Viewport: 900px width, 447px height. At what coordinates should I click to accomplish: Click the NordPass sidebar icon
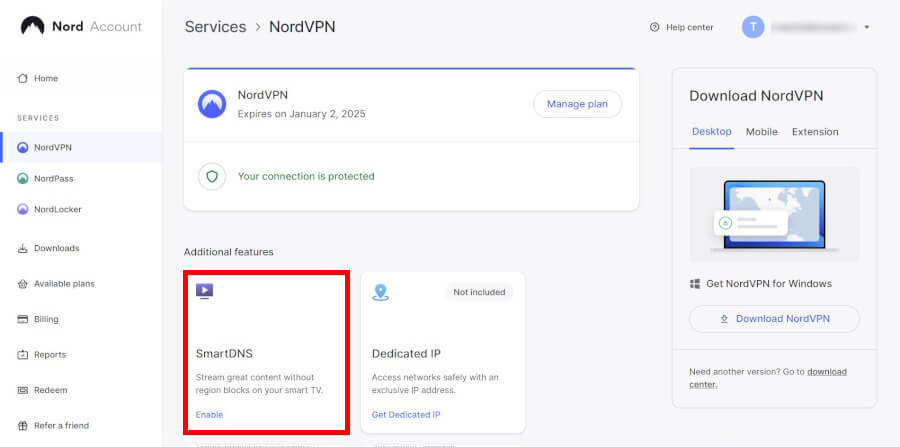[22, 178]
